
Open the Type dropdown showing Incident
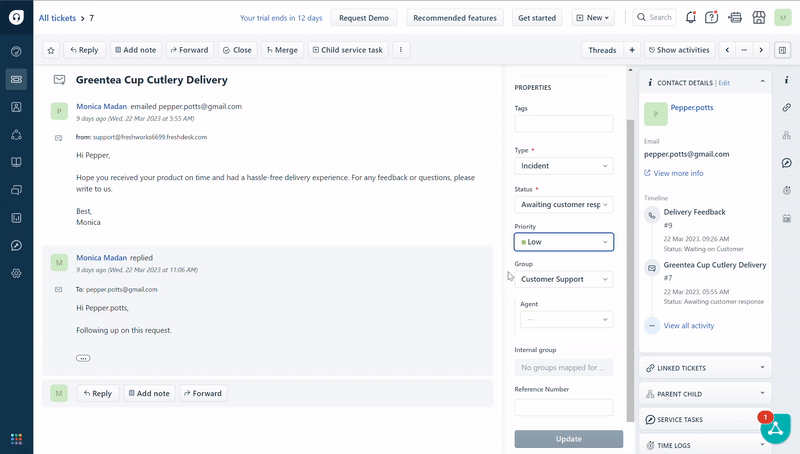point(564,166)
